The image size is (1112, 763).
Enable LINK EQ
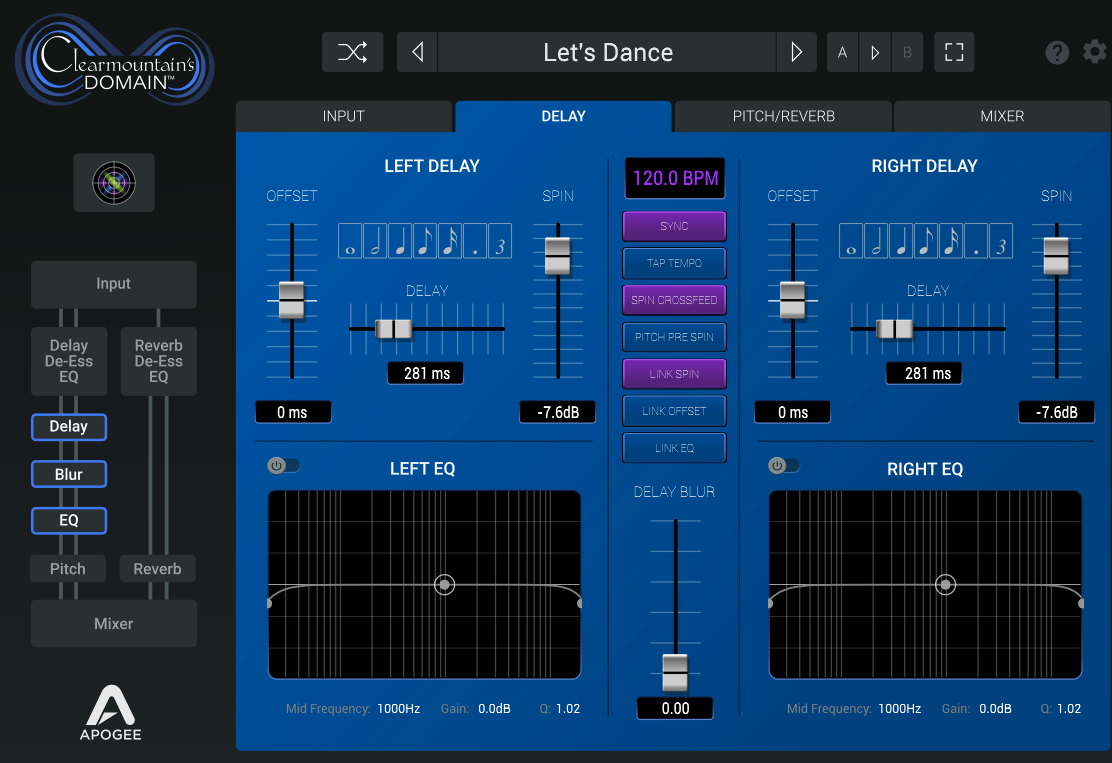[x=674, y=447]
